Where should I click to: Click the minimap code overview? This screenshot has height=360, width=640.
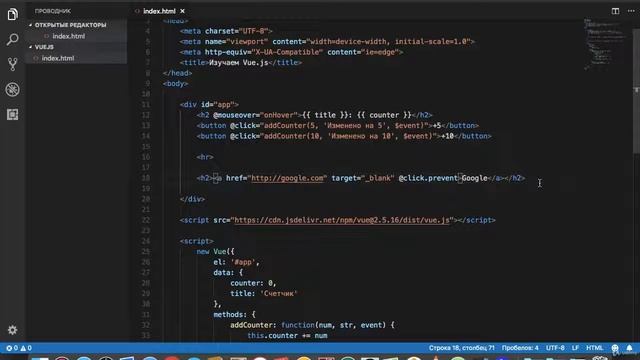click(x=604, y=45)
